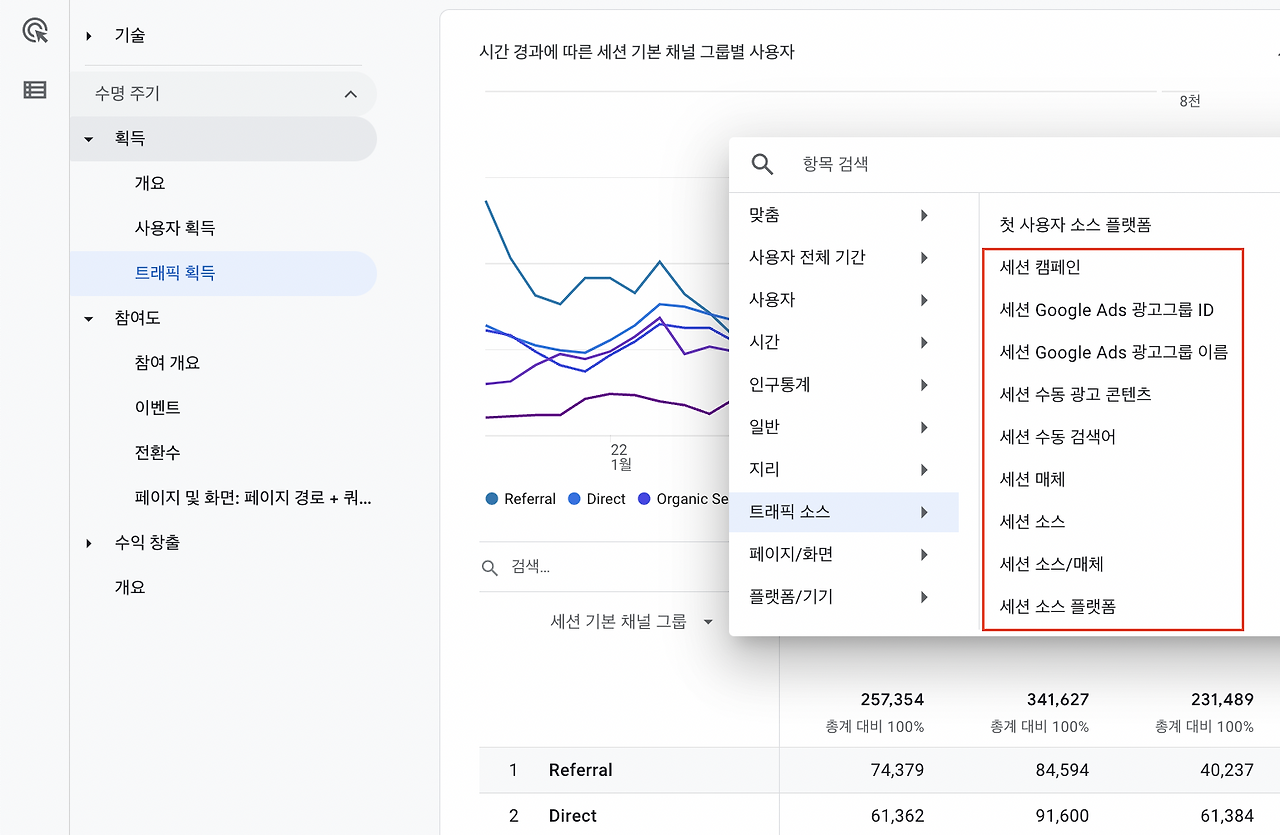1280x835 pixels.
Task: Choose the 세션 캠페인 dimension
Action: click(x=1040, y=267)
